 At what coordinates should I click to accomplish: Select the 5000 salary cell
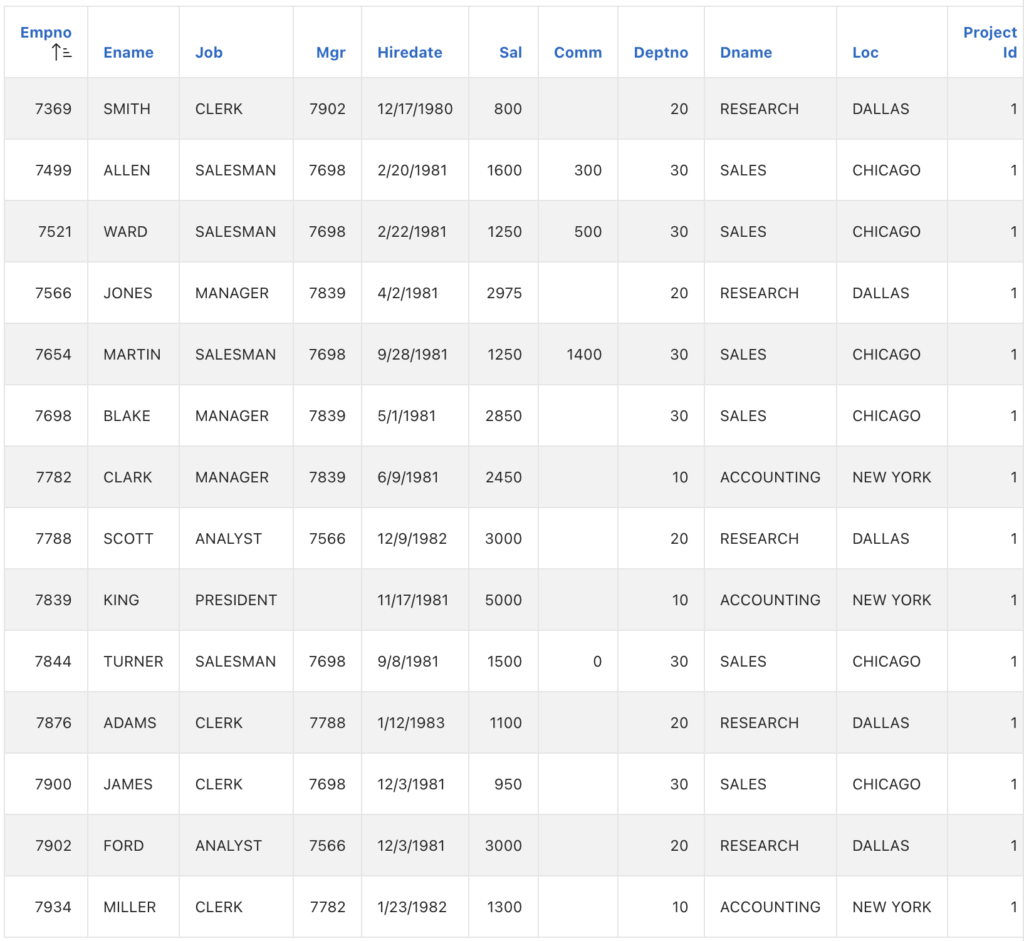coord(503,600)
